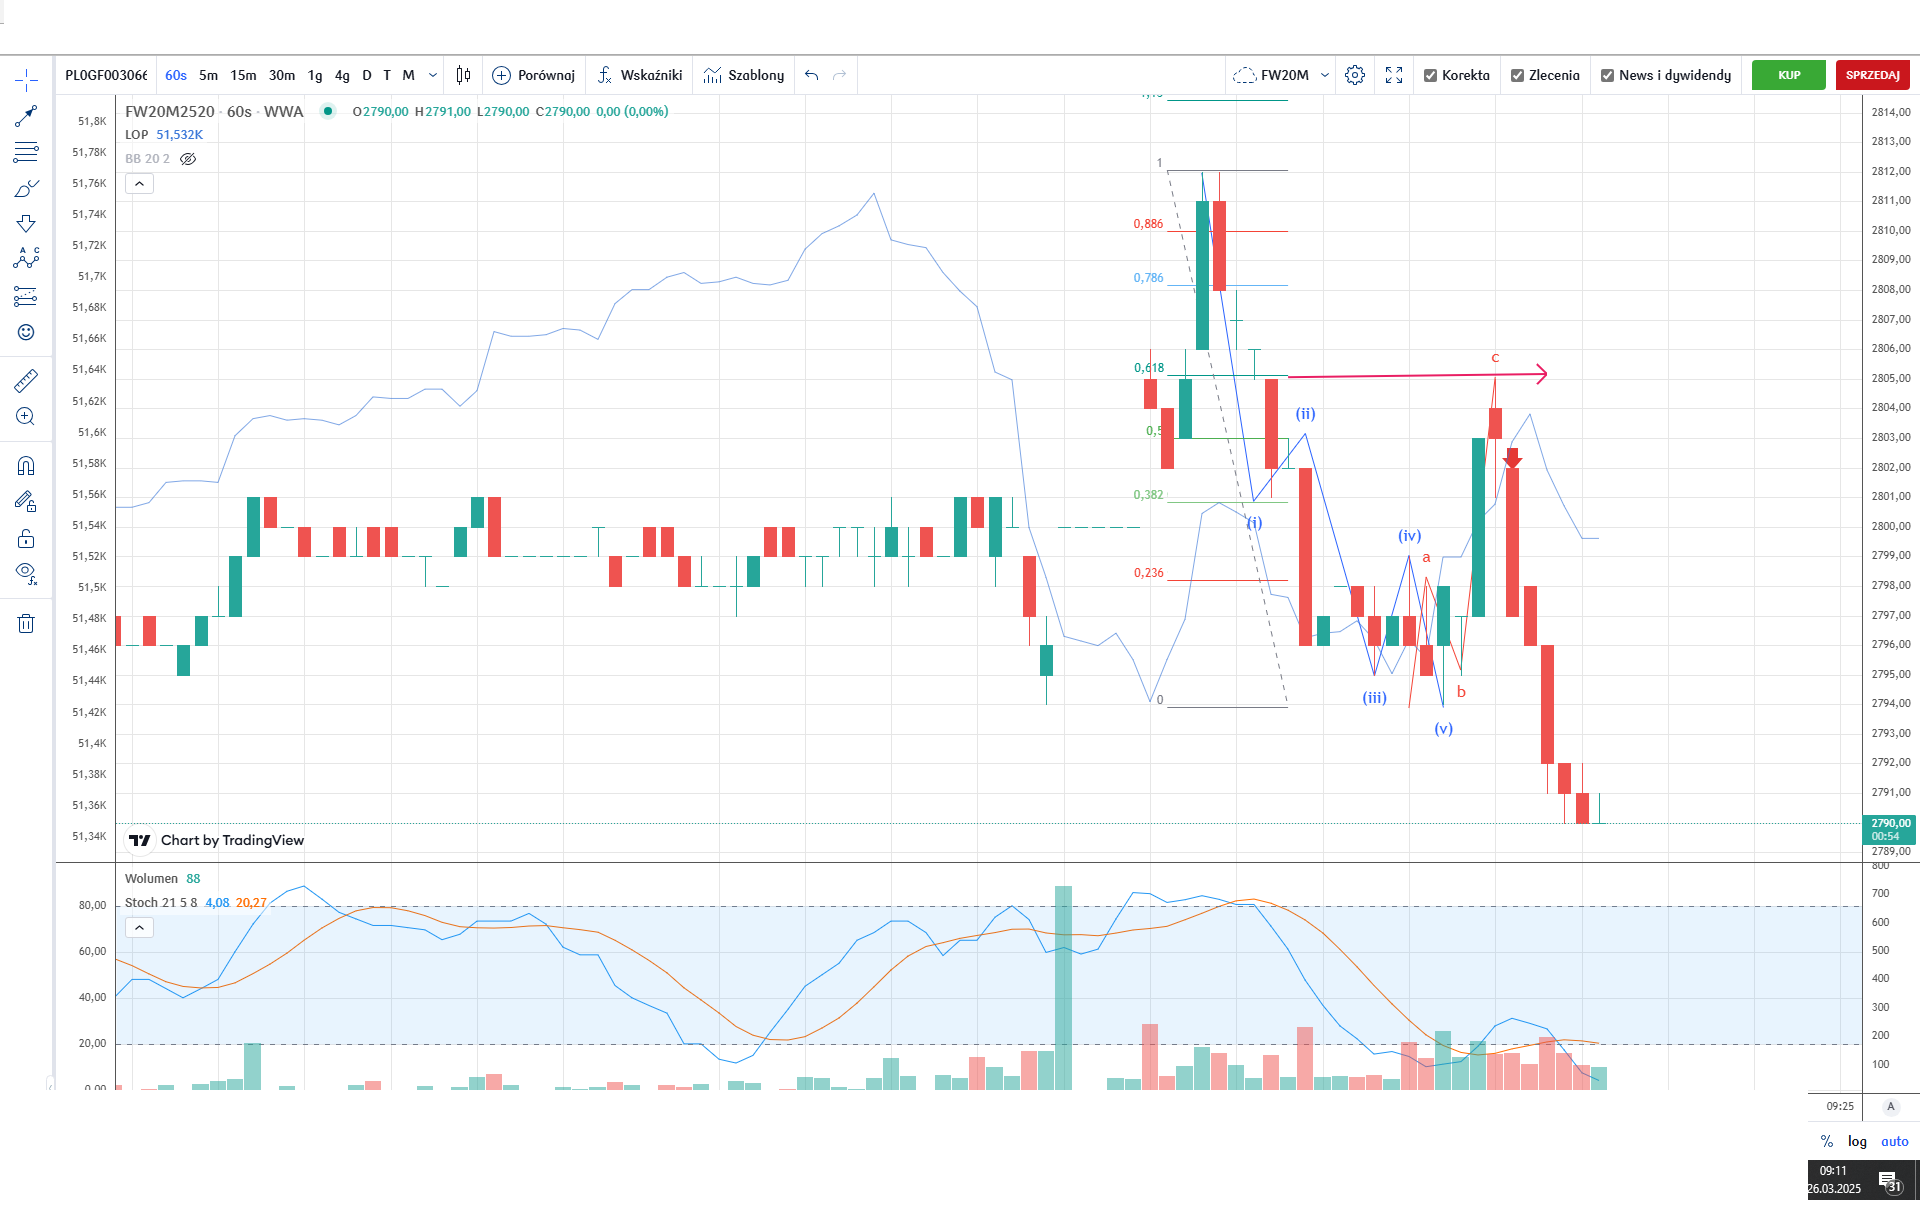Switch to 4g timeframe
1924x1218 pixels.
[x=342, y=75]
